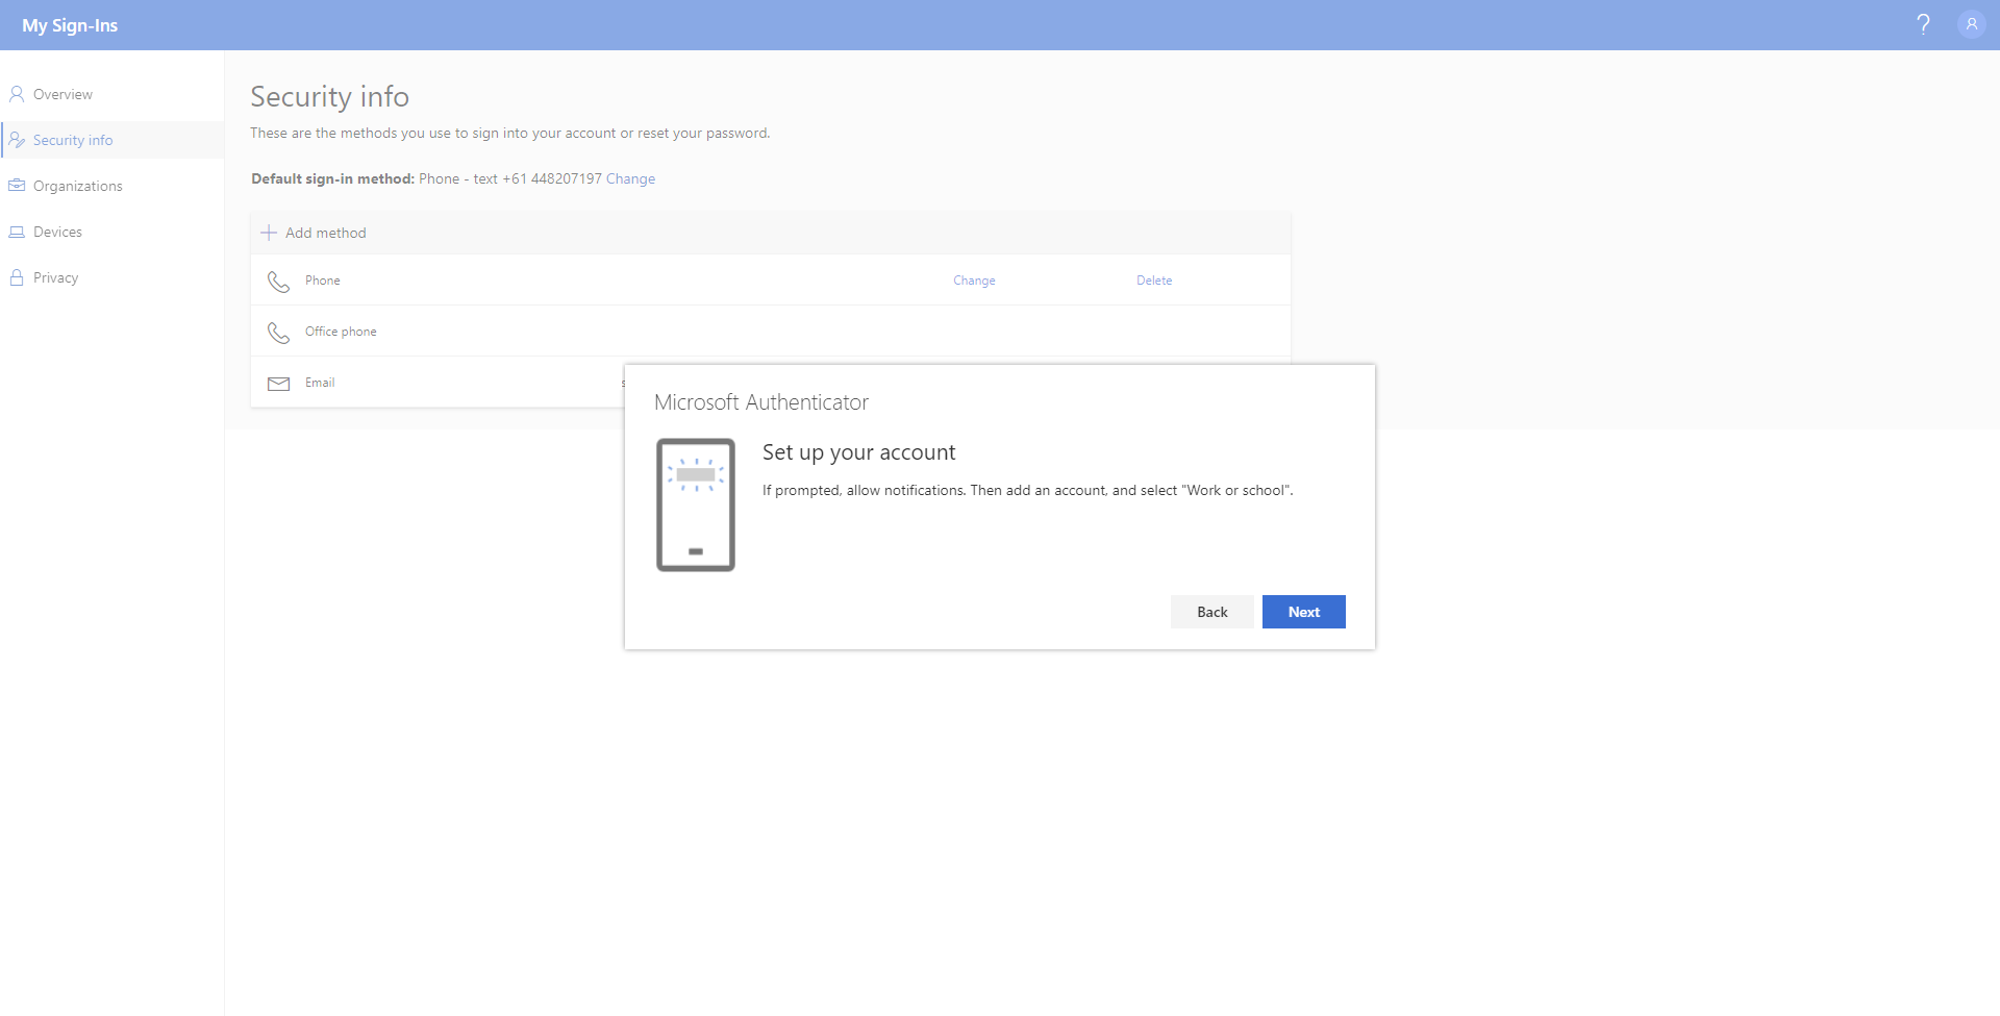This screenshot has width=2000, height=1016.
Task: Click the Devices laptop icon
Action: (x=17, y=232)
